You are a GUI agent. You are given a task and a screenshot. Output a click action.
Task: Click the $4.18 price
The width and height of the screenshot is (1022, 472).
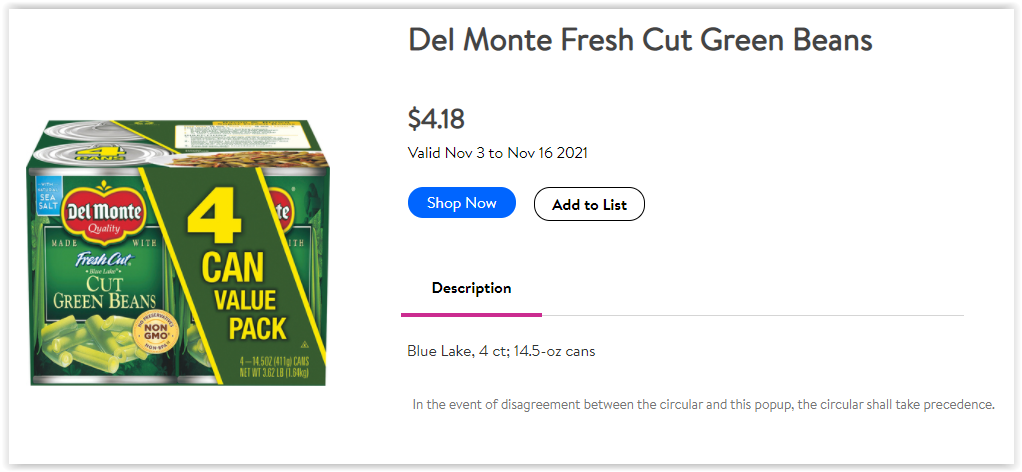click(436, 119)
